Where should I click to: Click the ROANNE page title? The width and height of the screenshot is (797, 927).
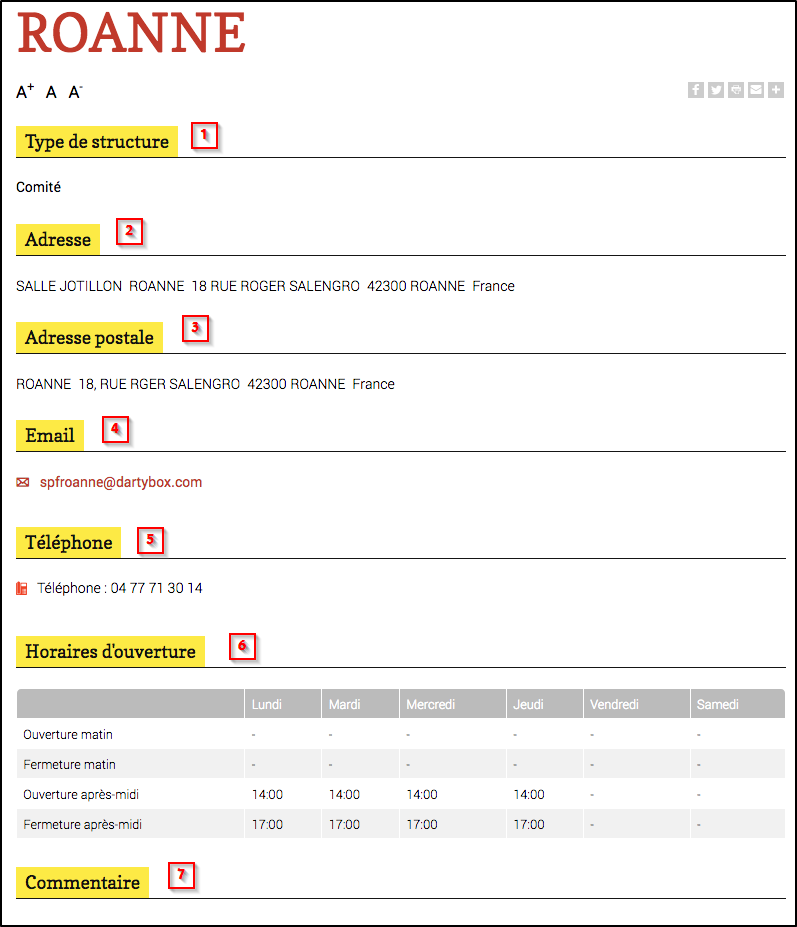coord(131,34)
